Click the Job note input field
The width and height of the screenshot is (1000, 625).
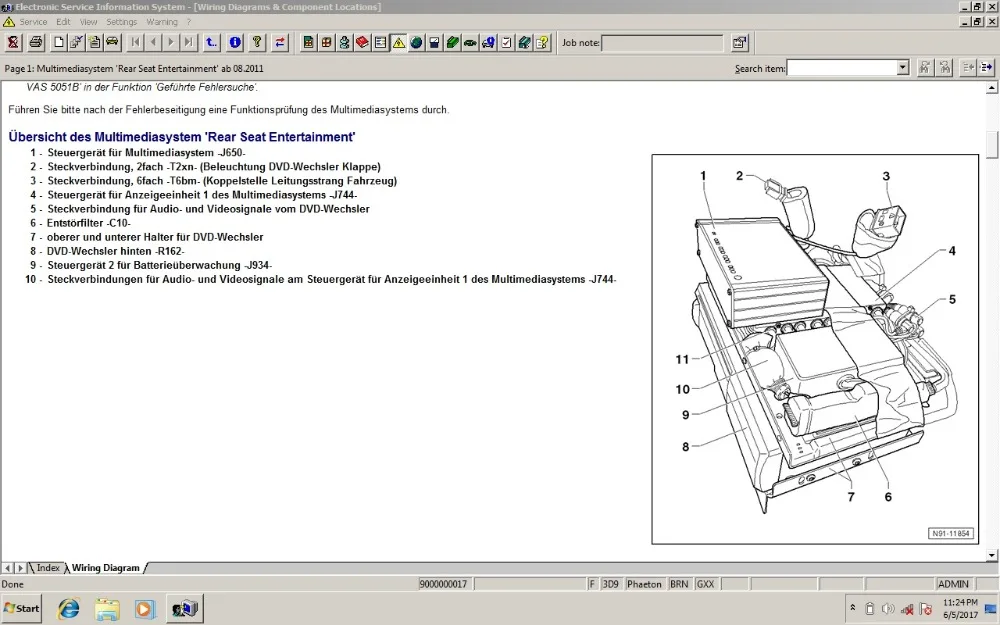663,43
